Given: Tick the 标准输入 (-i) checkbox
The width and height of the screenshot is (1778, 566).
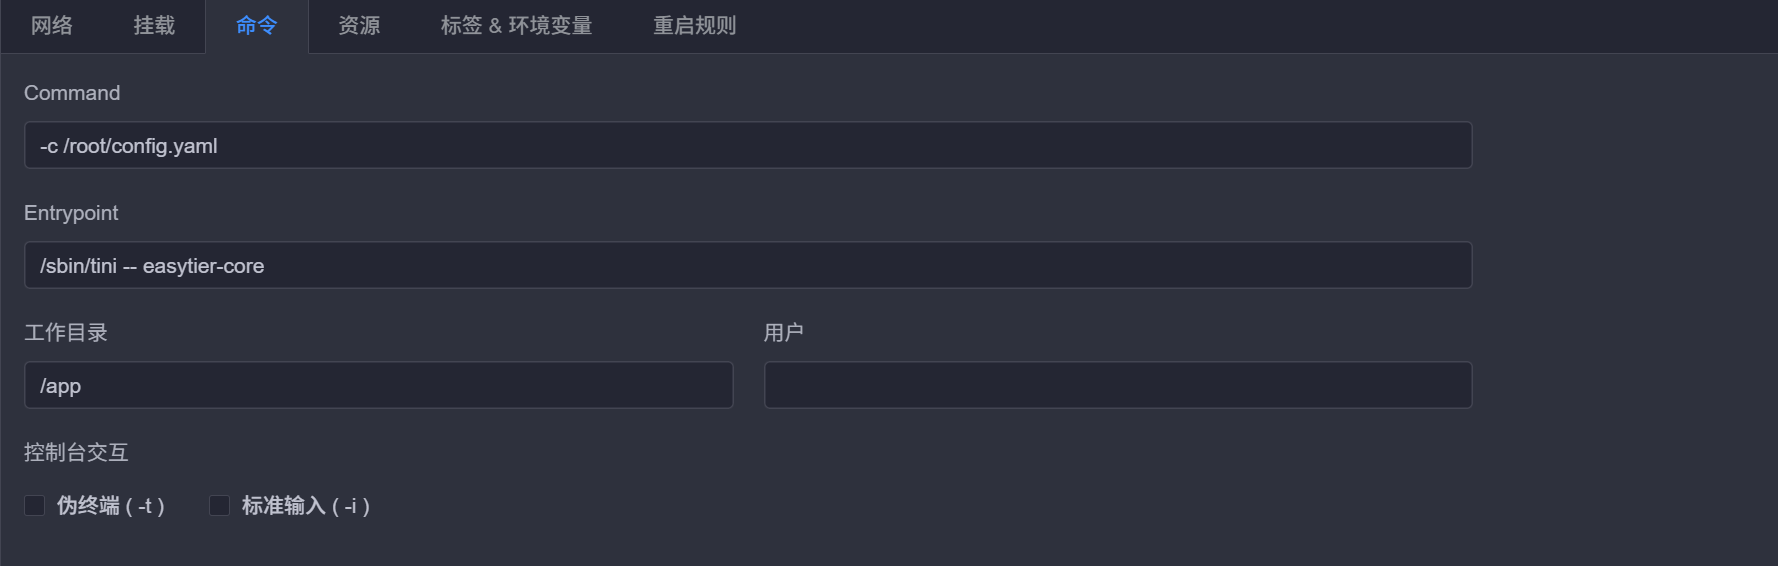Looking at the screenshot, I should click(220, 506).
